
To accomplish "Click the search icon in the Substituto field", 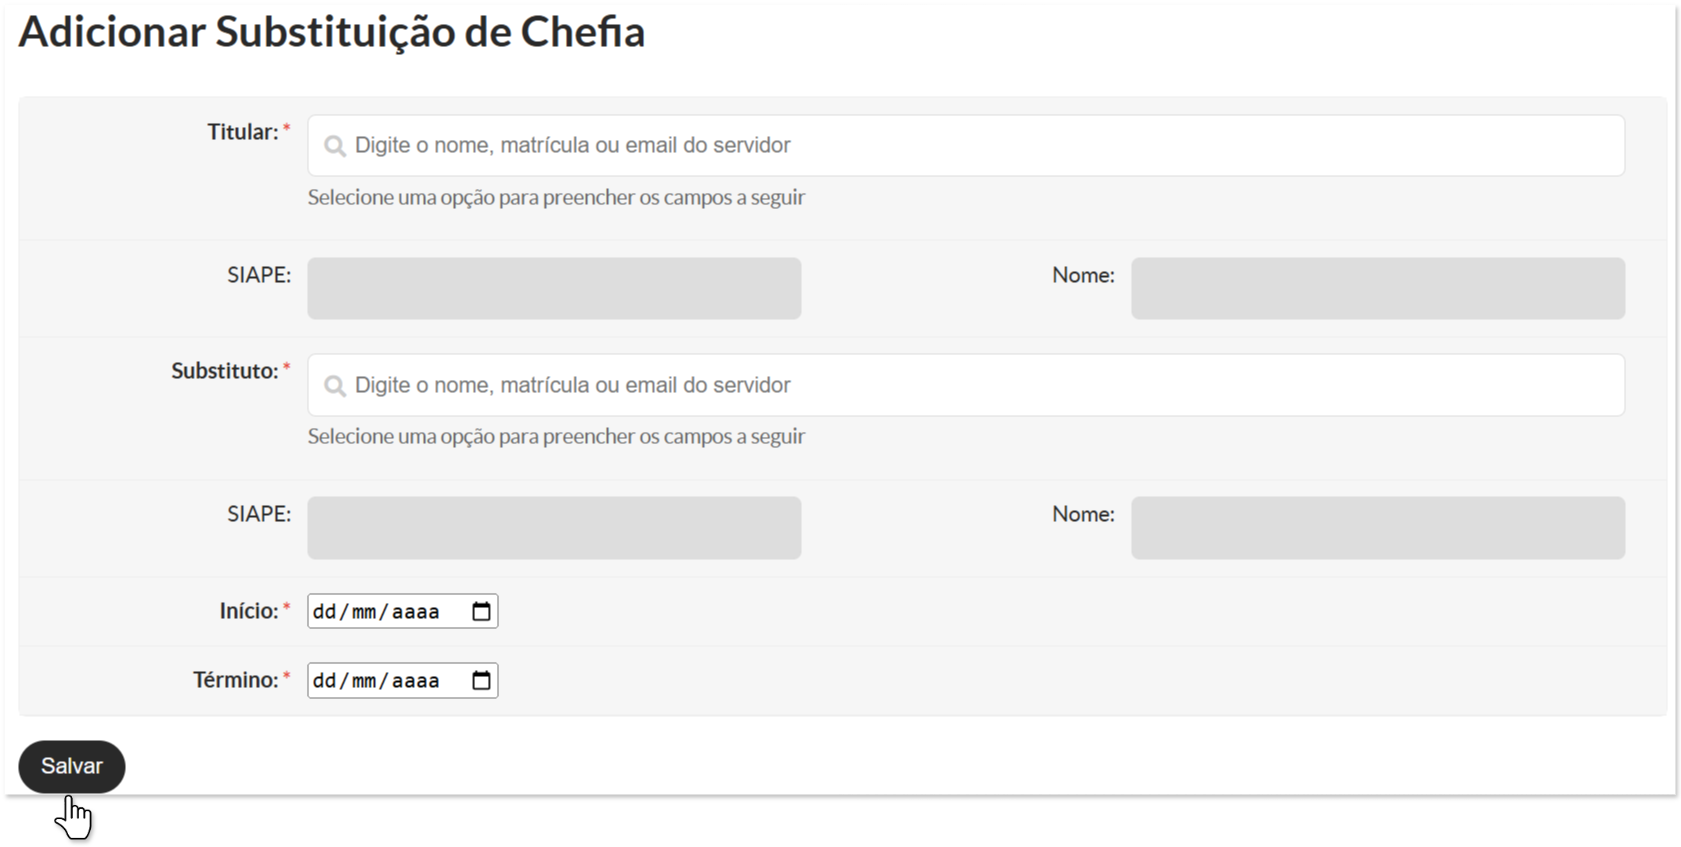I will (x=335, y=386).
